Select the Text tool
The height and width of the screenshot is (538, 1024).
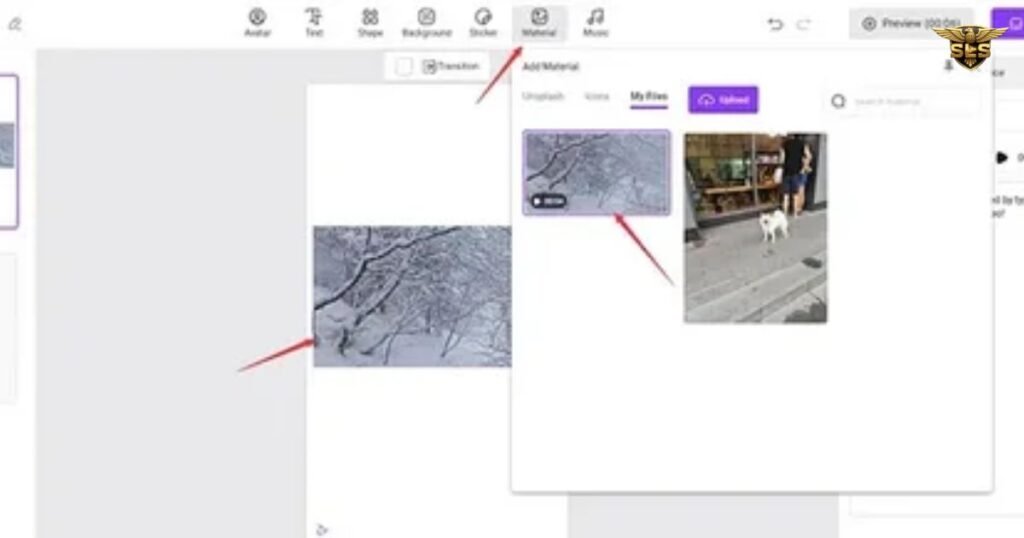tap(314, 22)
